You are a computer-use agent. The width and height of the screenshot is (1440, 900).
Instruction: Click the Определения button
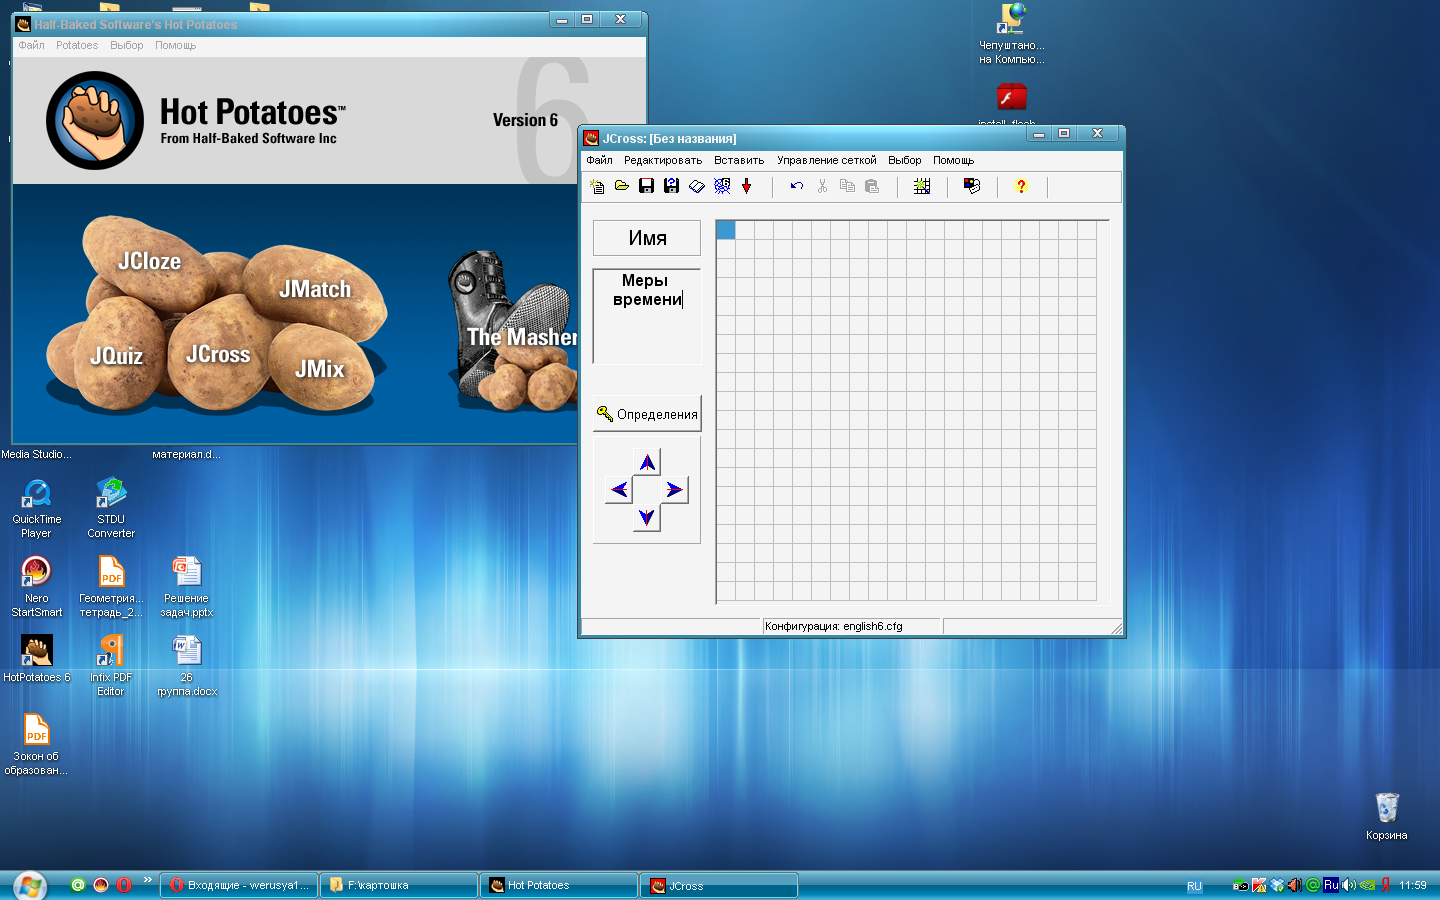tap(647, 414)
